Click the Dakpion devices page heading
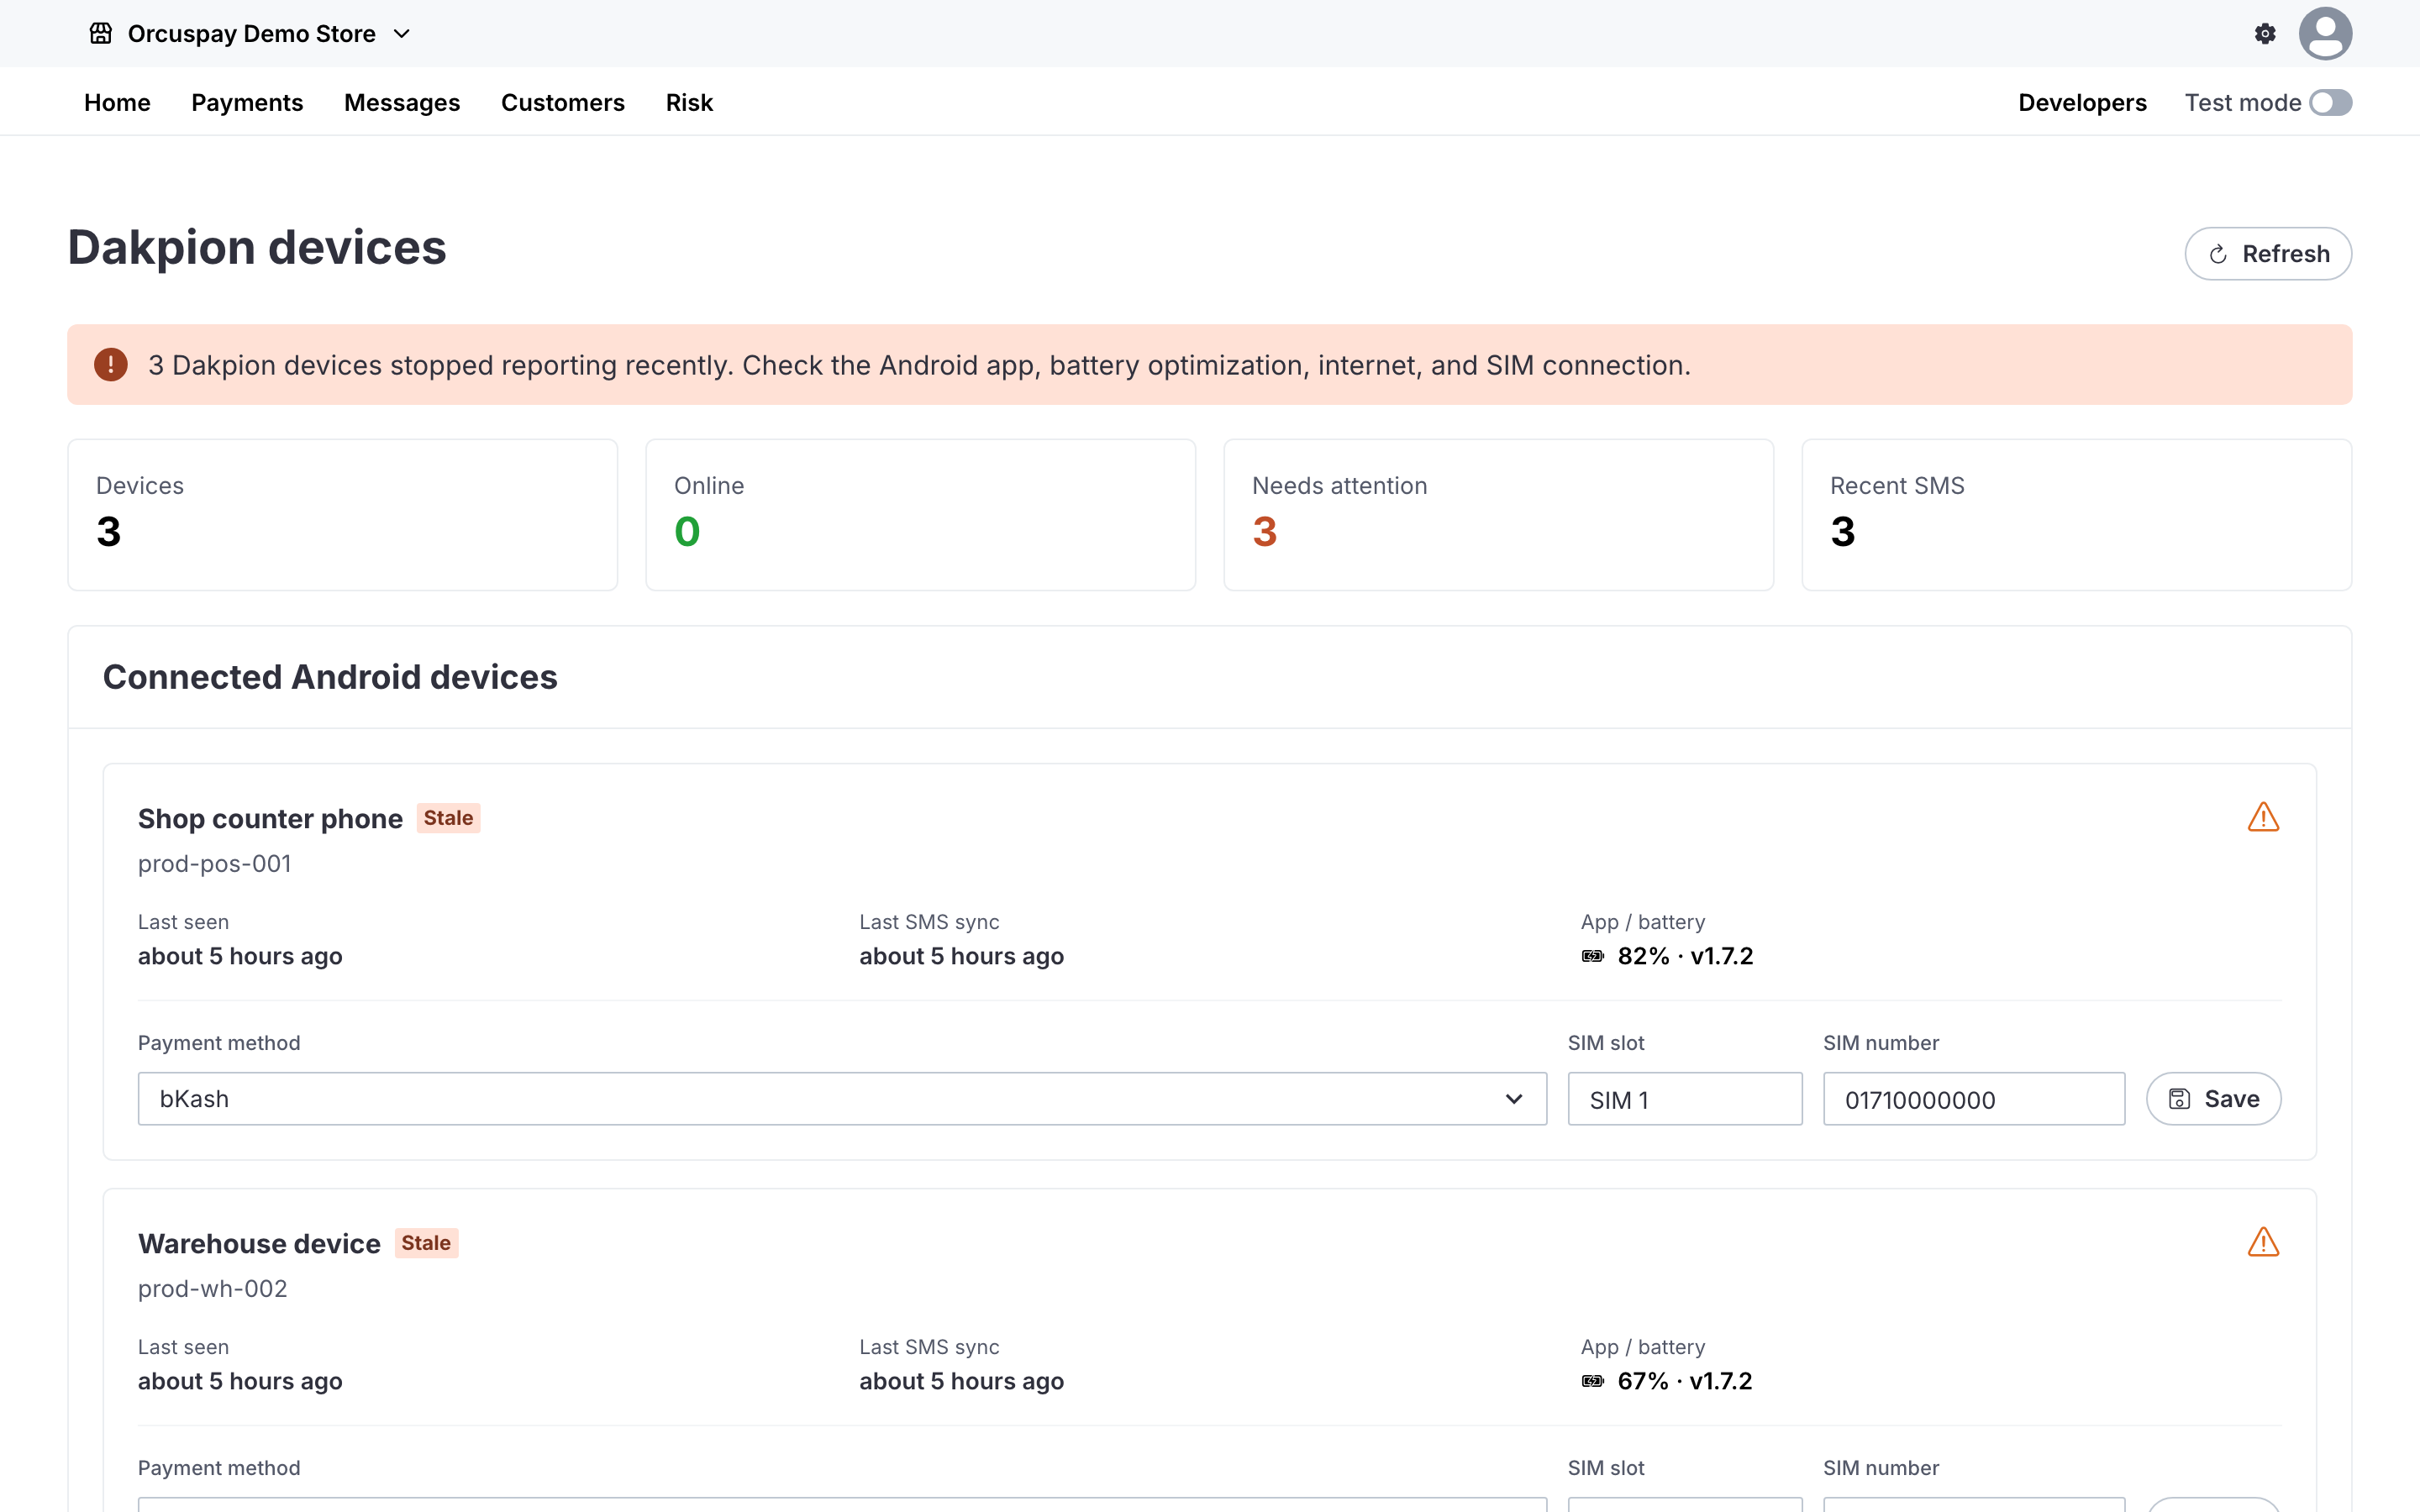The height and width of the screenshot is (1512, 2420). 257,248
